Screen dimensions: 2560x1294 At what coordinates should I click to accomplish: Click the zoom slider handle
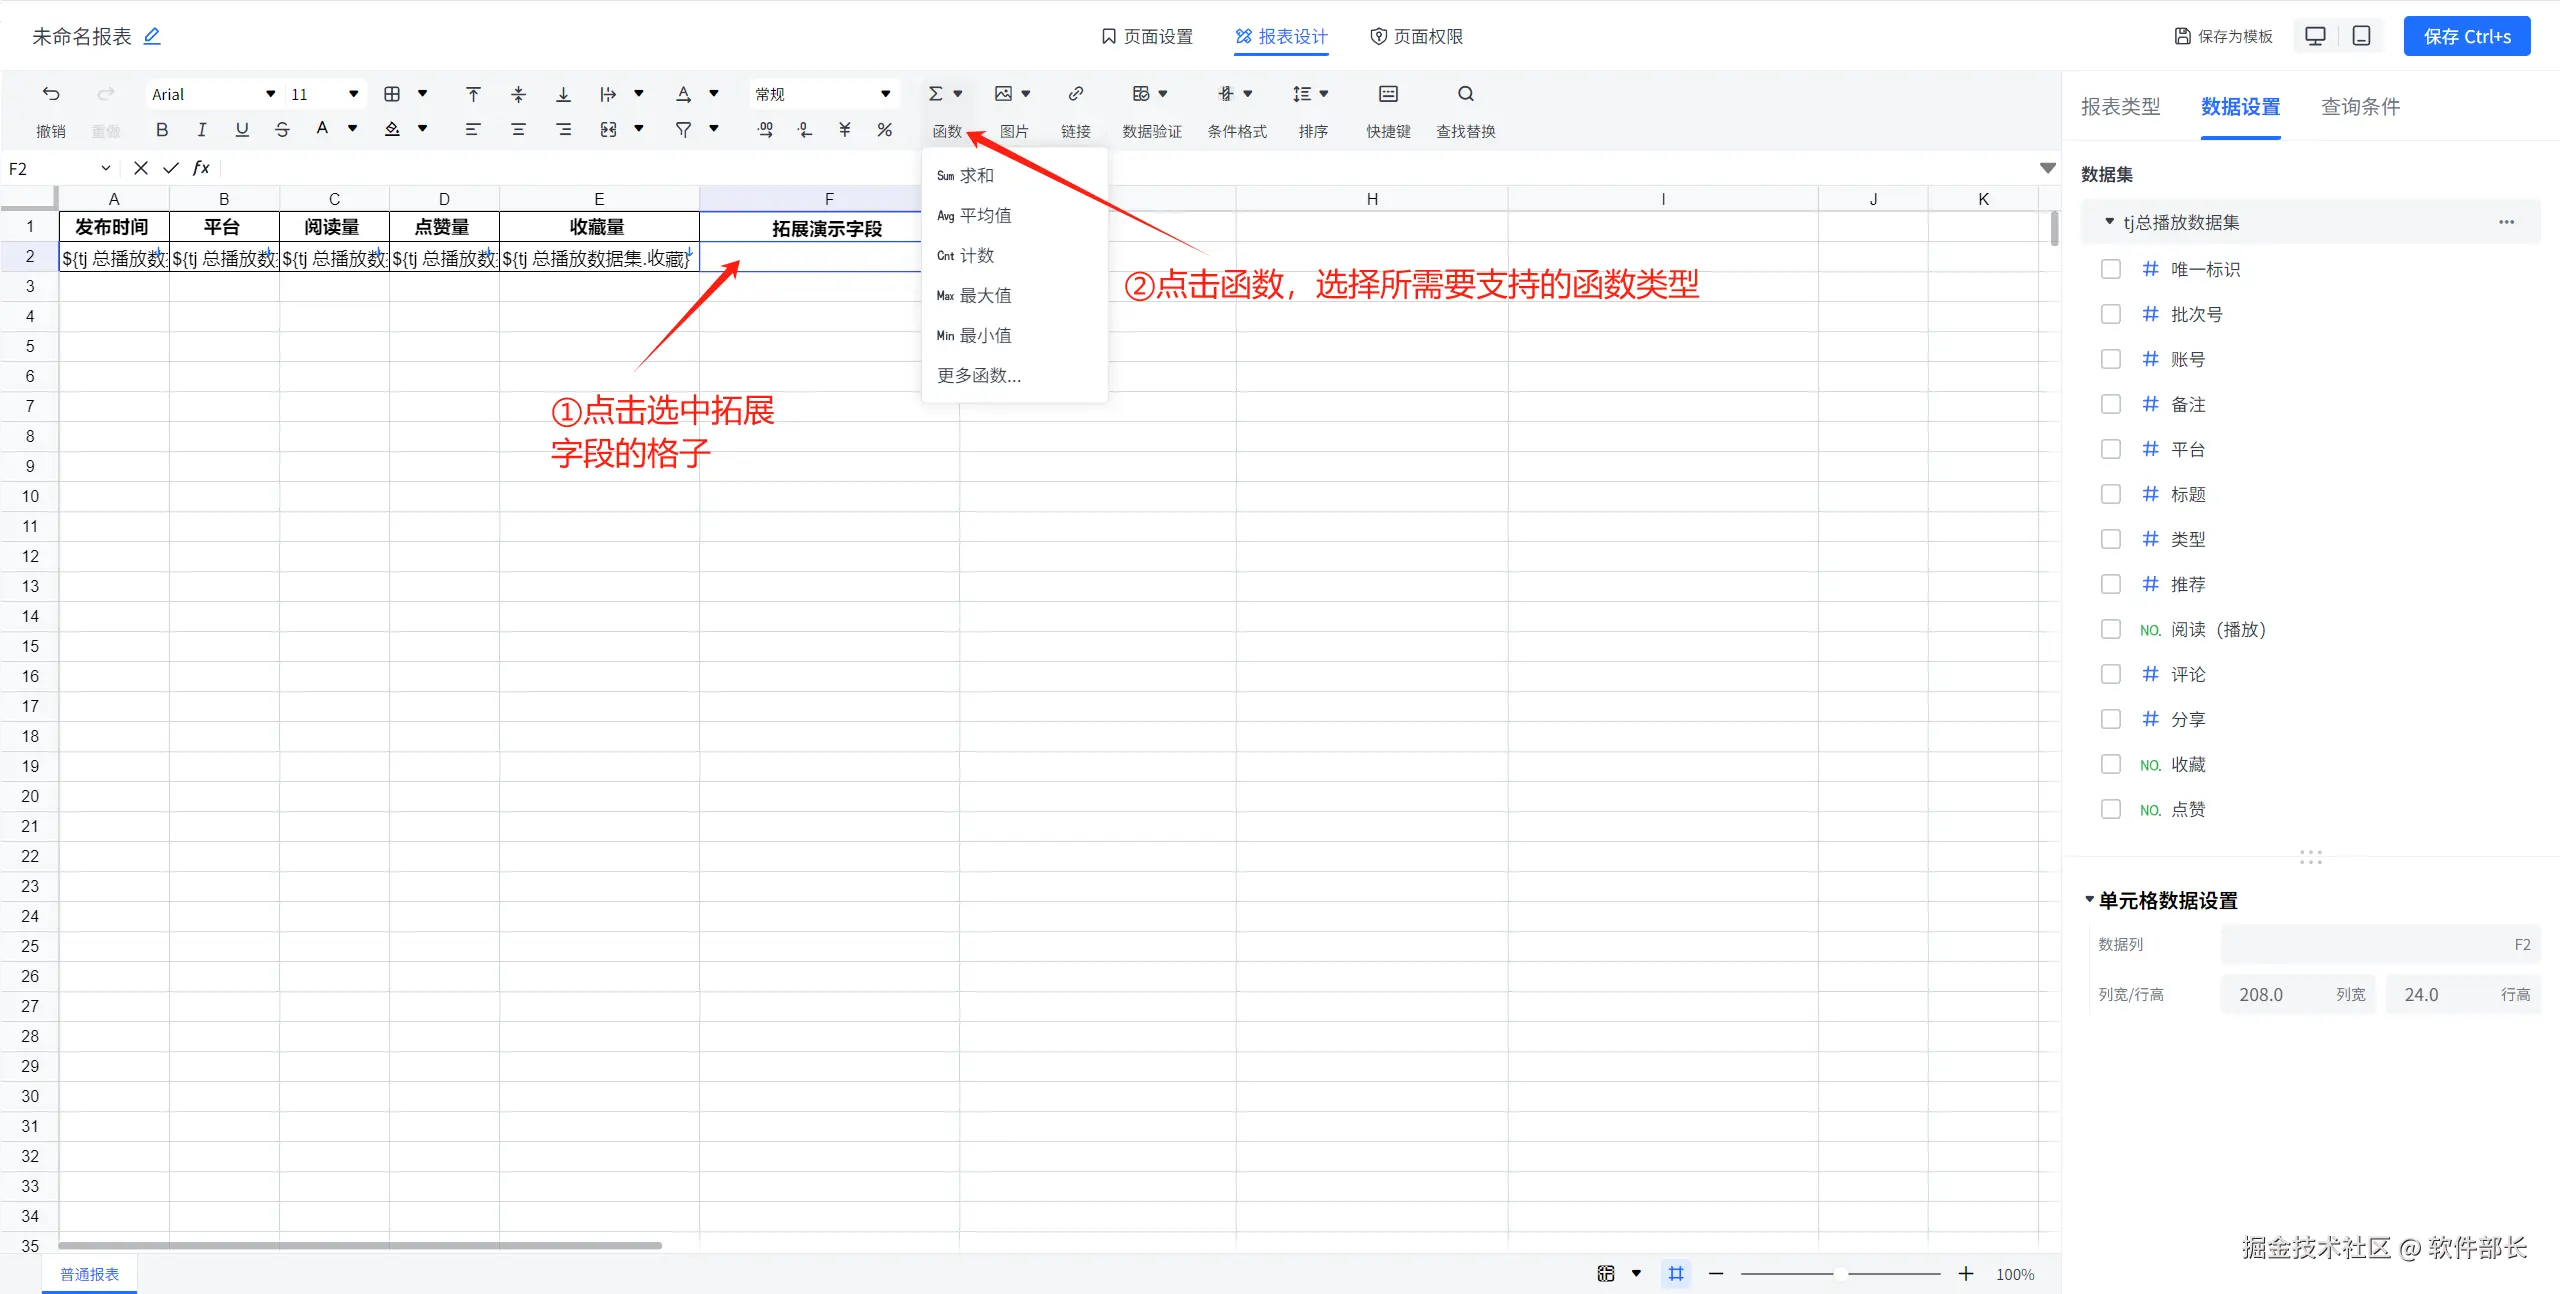click(x=1840, y=1274)
